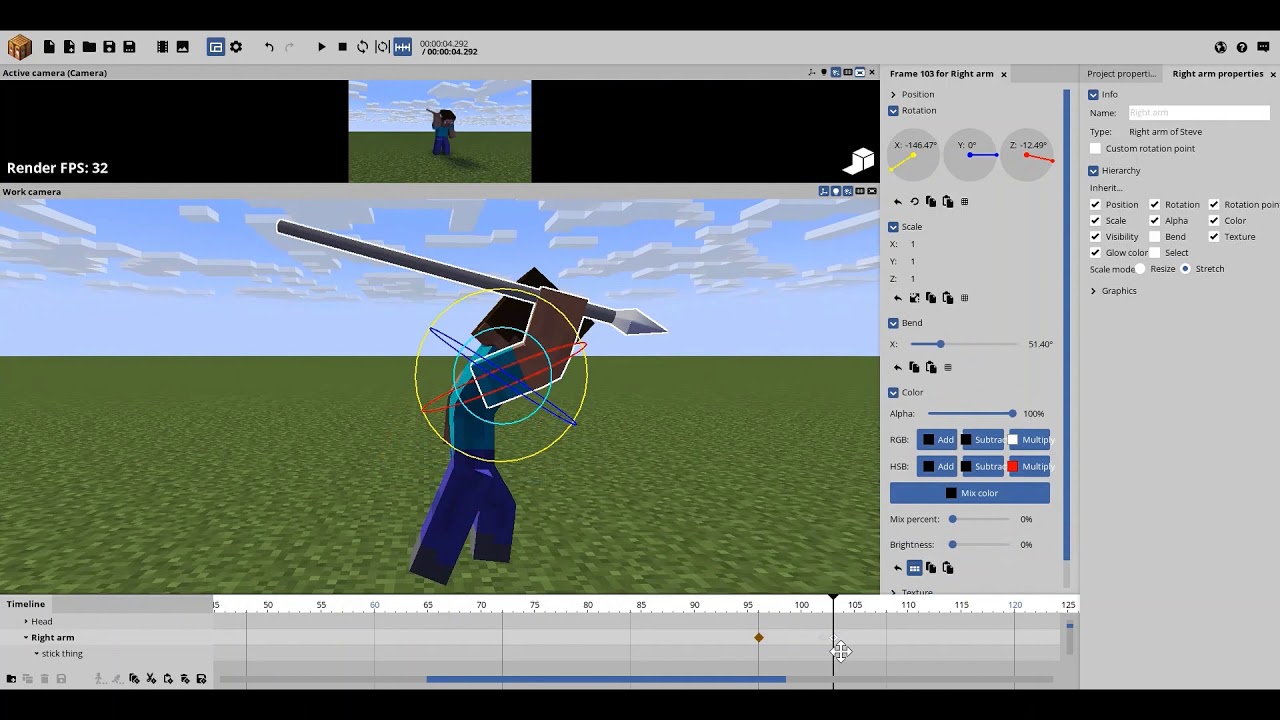Play the animation
Image resolution: width=1280 pixels, height=720 pixels.
click(322, 47)
